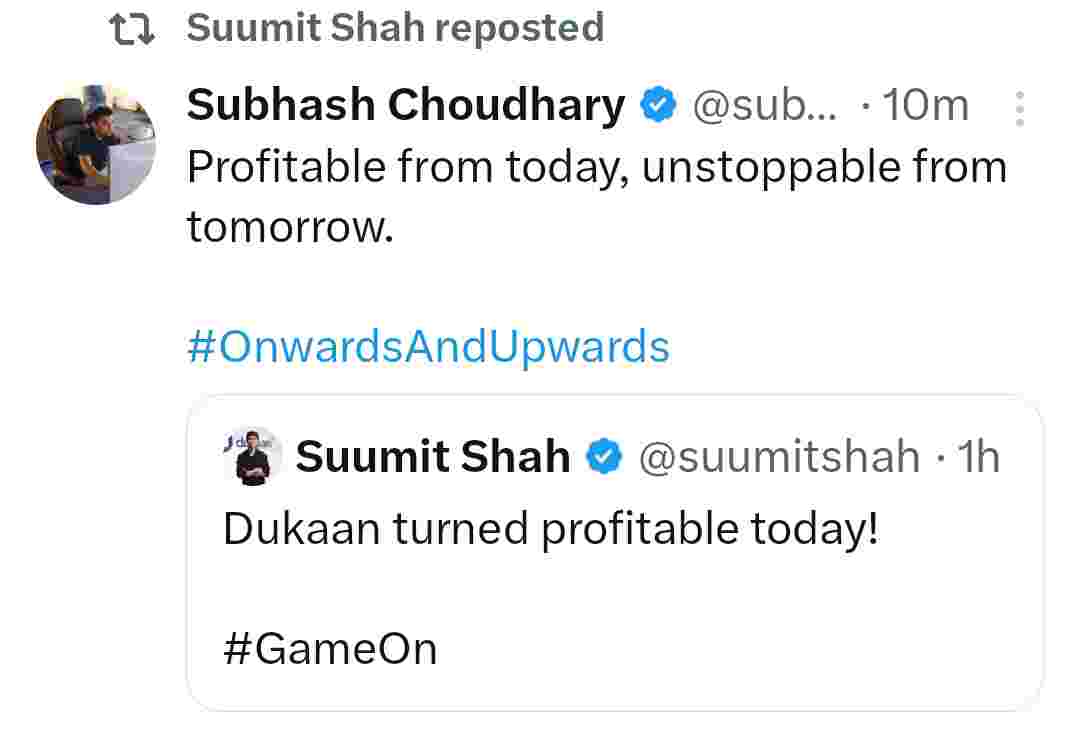Image resolution: width=1080 pixels, height=737 pixels.
Task: Tap the #GameOn text in quoted post
Action: [x=330, y=649]
